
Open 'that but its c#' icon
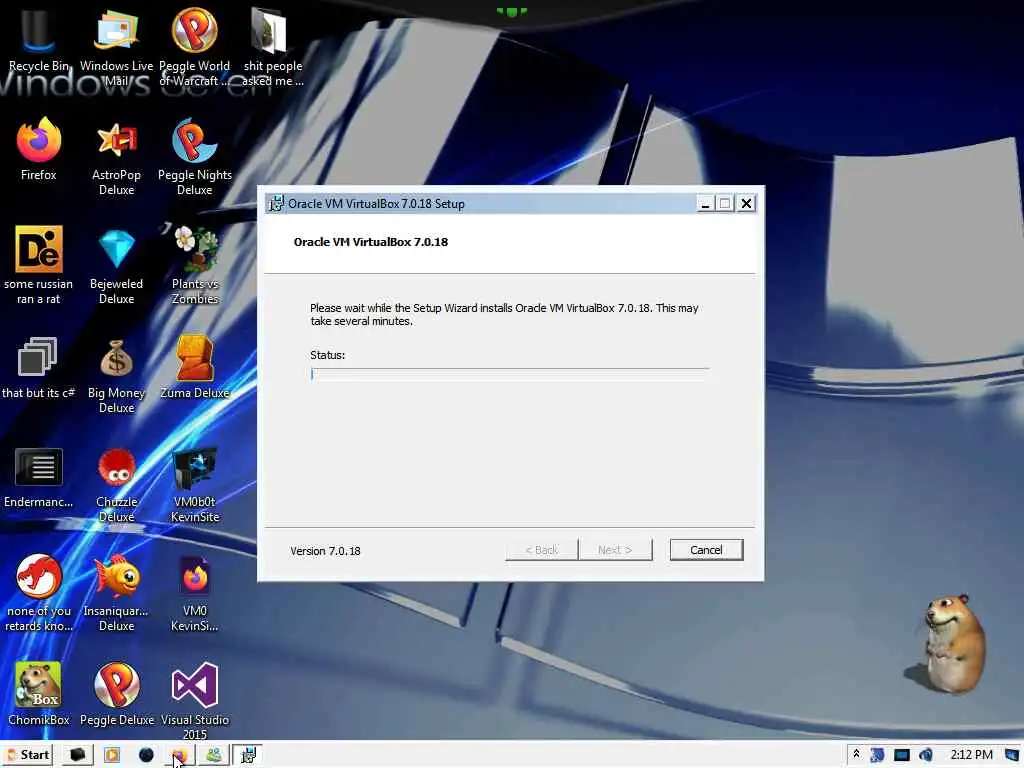pos(37,367)
